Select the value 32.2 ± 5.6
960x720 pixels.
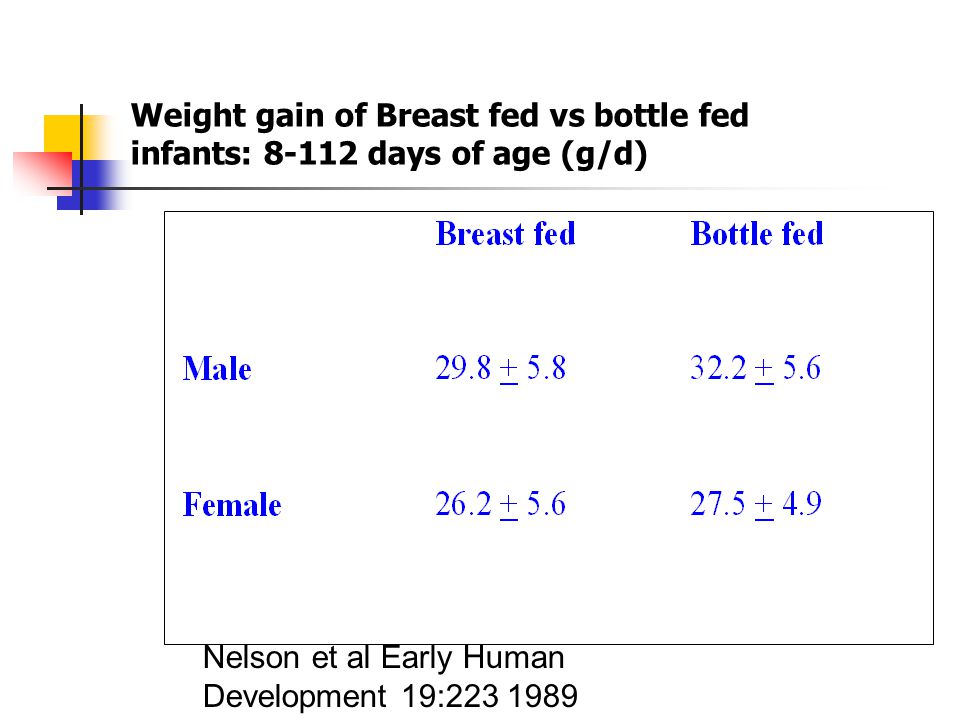(756, 369)
